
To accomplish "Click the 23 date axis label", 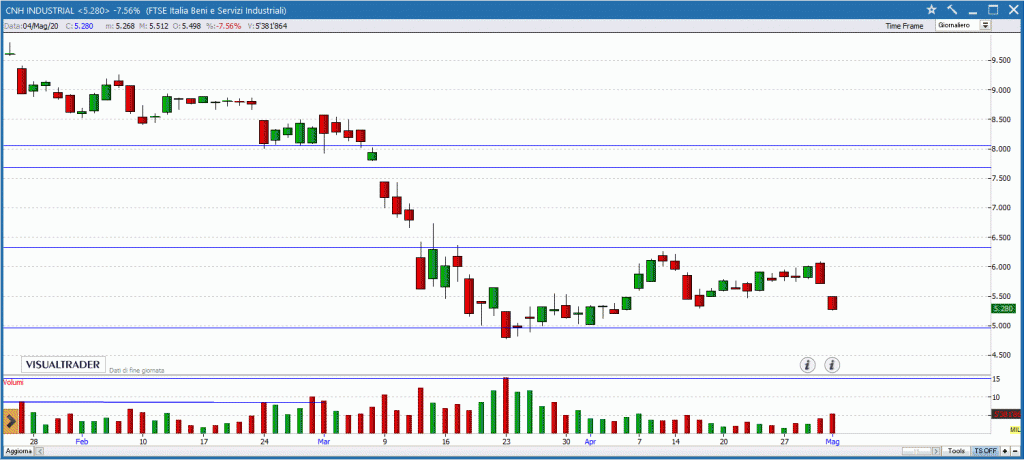I will [506, 442].
